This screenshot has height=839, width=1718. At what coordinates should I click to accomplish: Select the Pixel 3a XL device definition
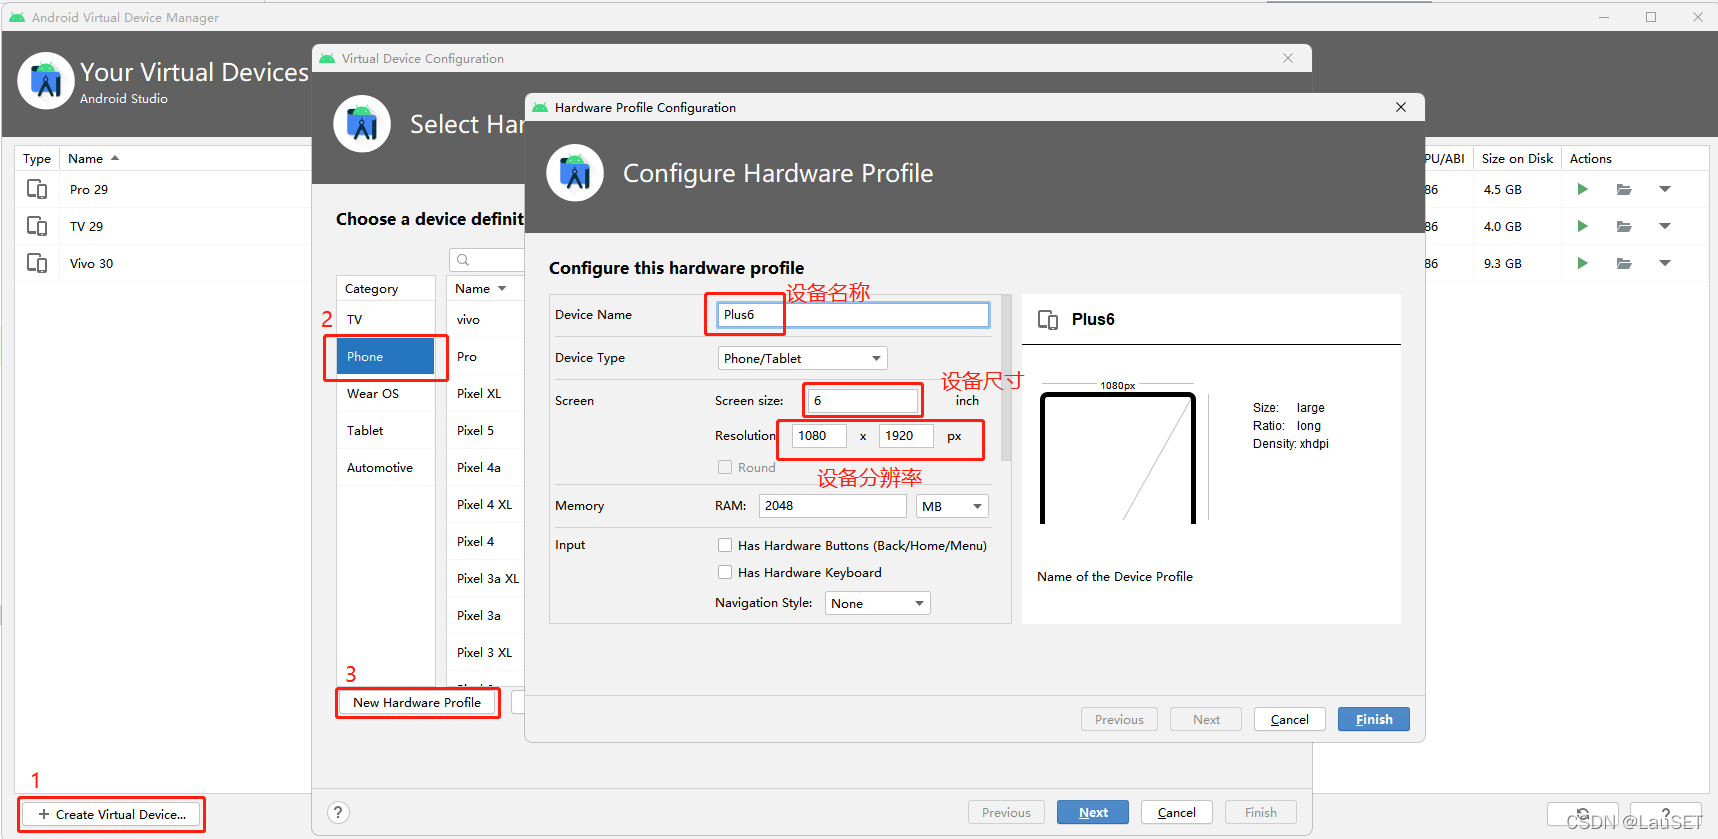(486, 578)
